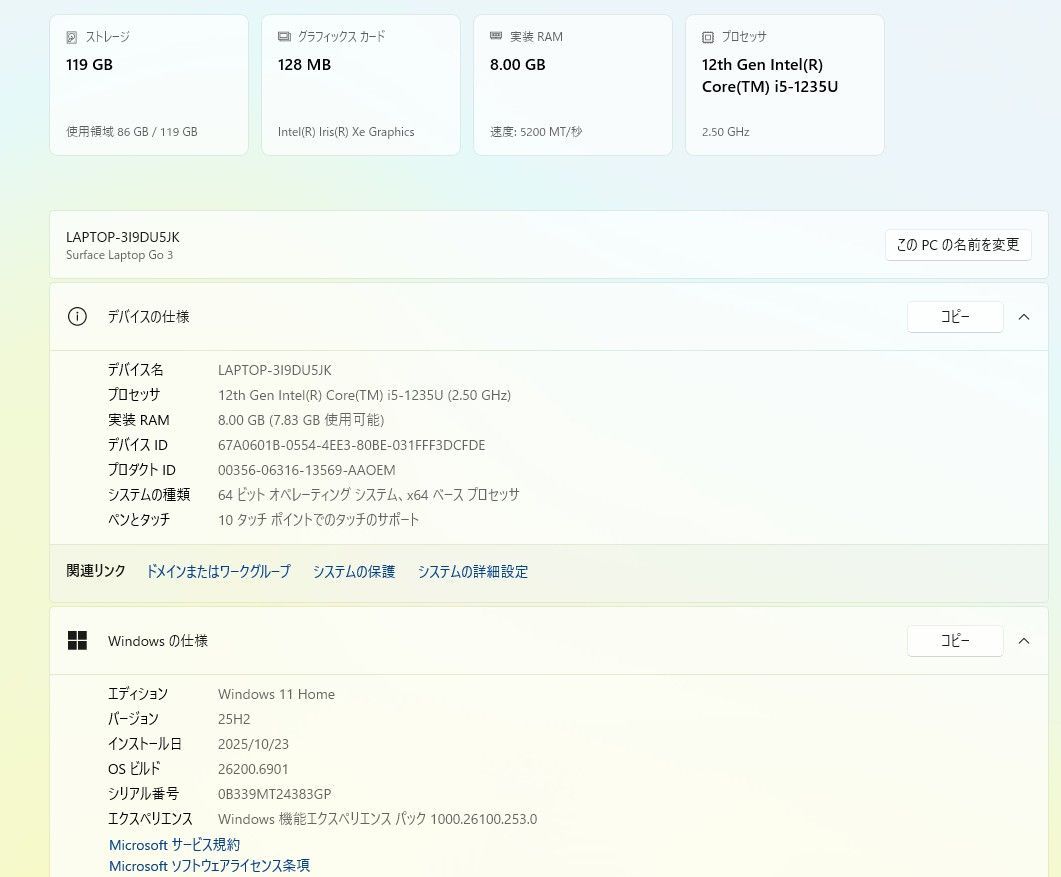1061x877 pixels.
Task: Click the Windows logo beside Windows の仕様
Action: tap(77, 641)
